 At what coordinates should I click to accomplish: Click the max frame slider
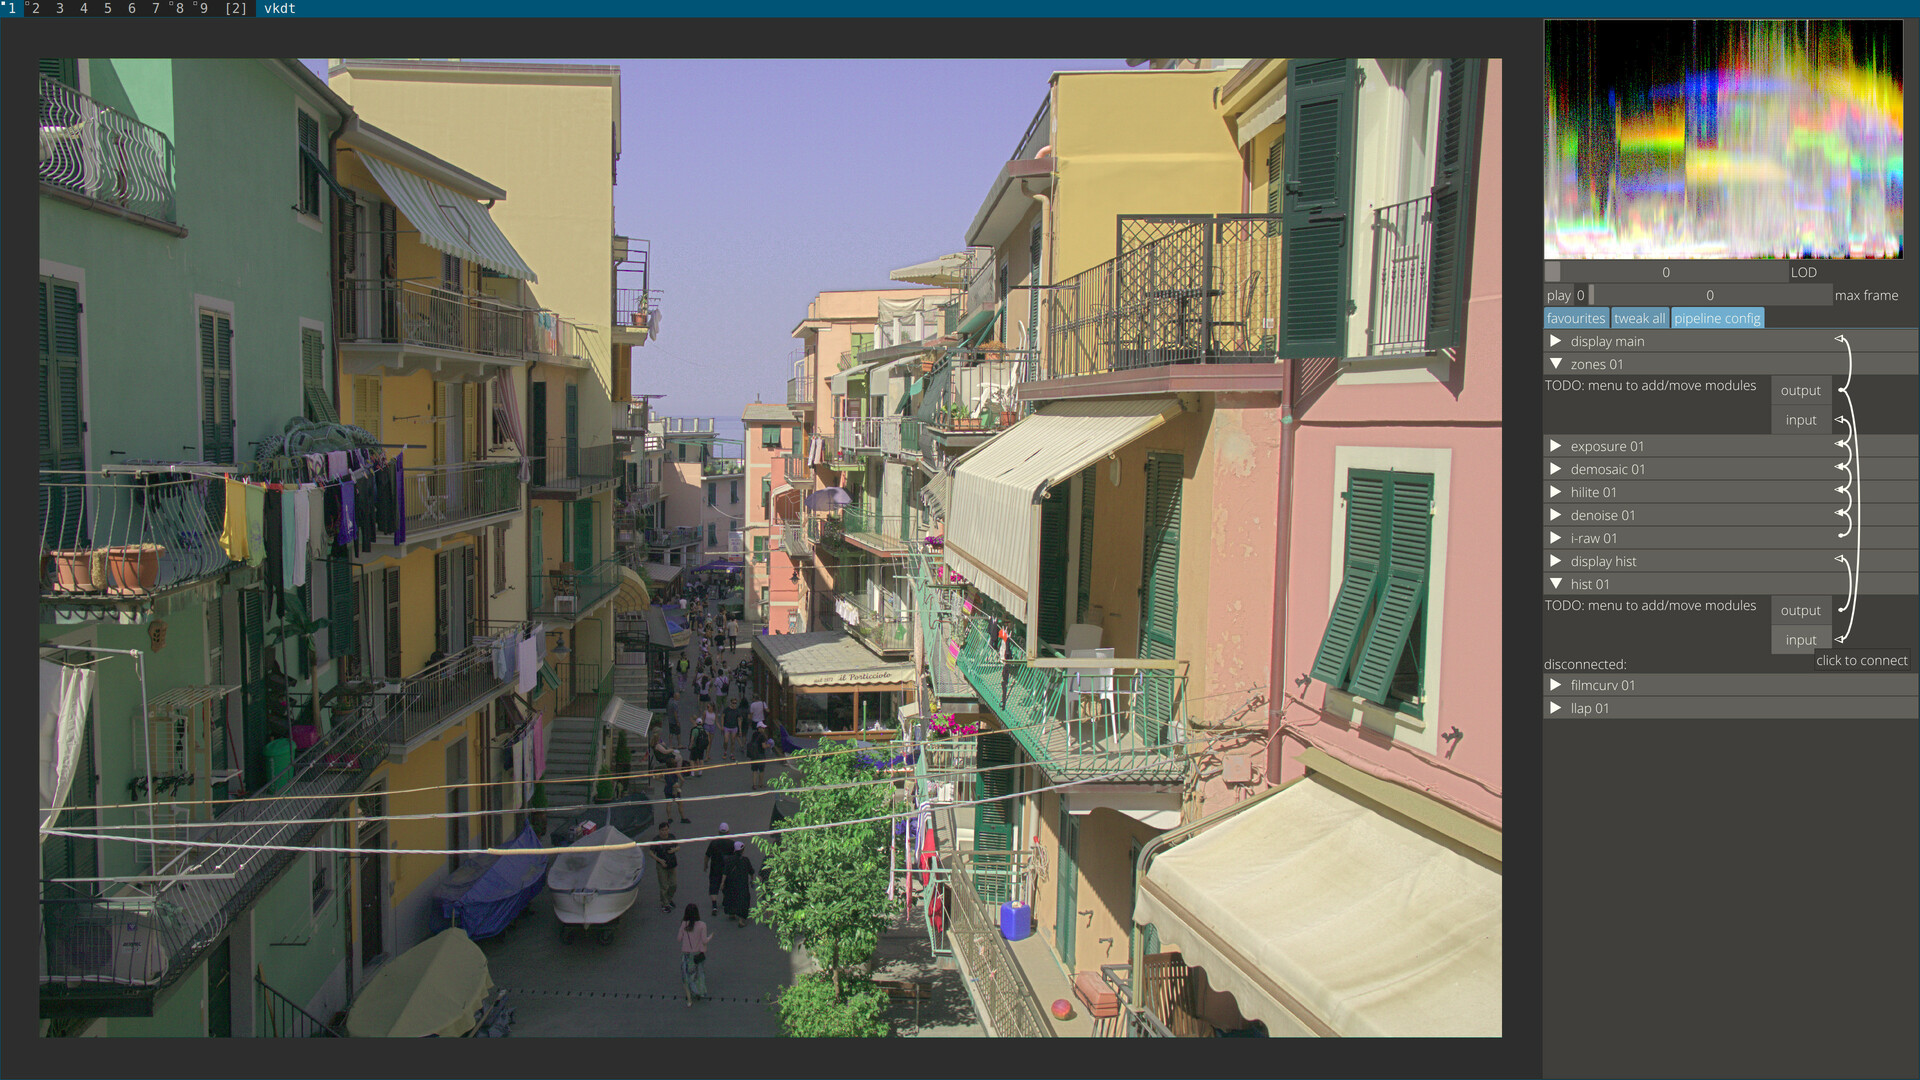point(1709,295)
